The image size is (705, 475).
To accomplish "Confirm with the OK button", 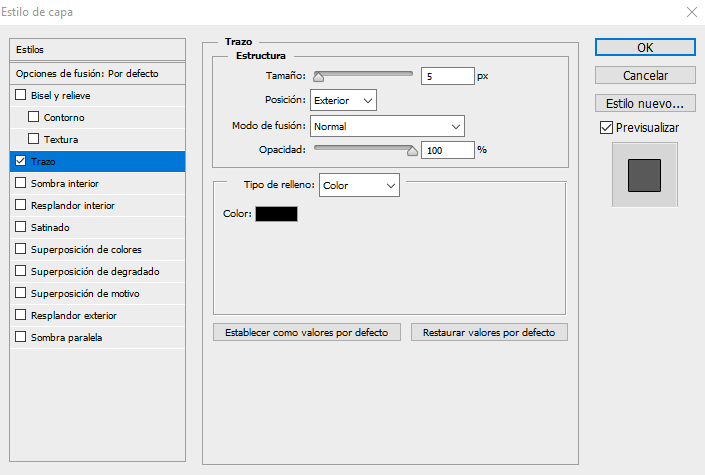I will pyautogui.click(x=645, y=47).
